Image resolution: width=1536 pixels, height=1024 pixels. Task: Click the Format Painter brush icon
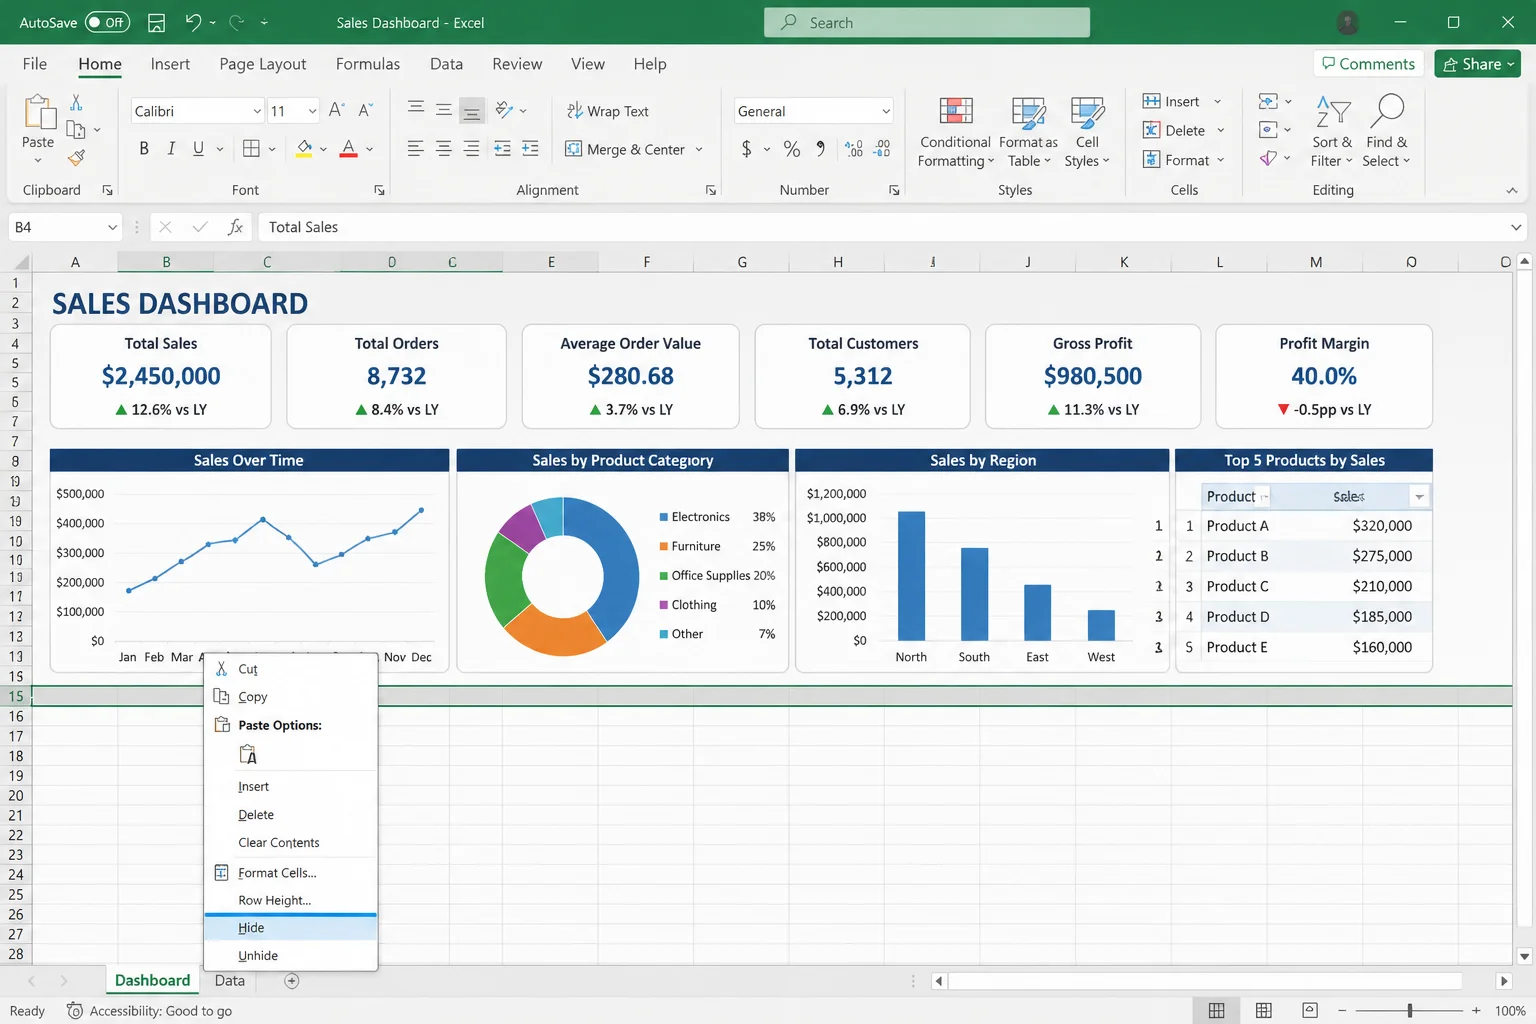coord(76,157)
